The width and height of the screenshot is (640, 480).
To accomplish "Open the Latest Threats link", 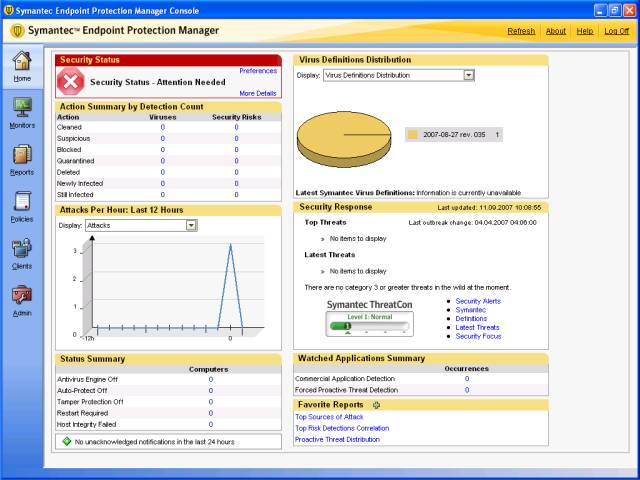I will (477, 327).
